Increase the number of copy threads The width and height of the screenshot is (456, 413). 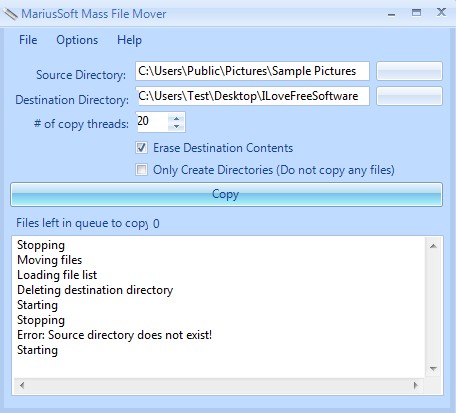(176, 118)
